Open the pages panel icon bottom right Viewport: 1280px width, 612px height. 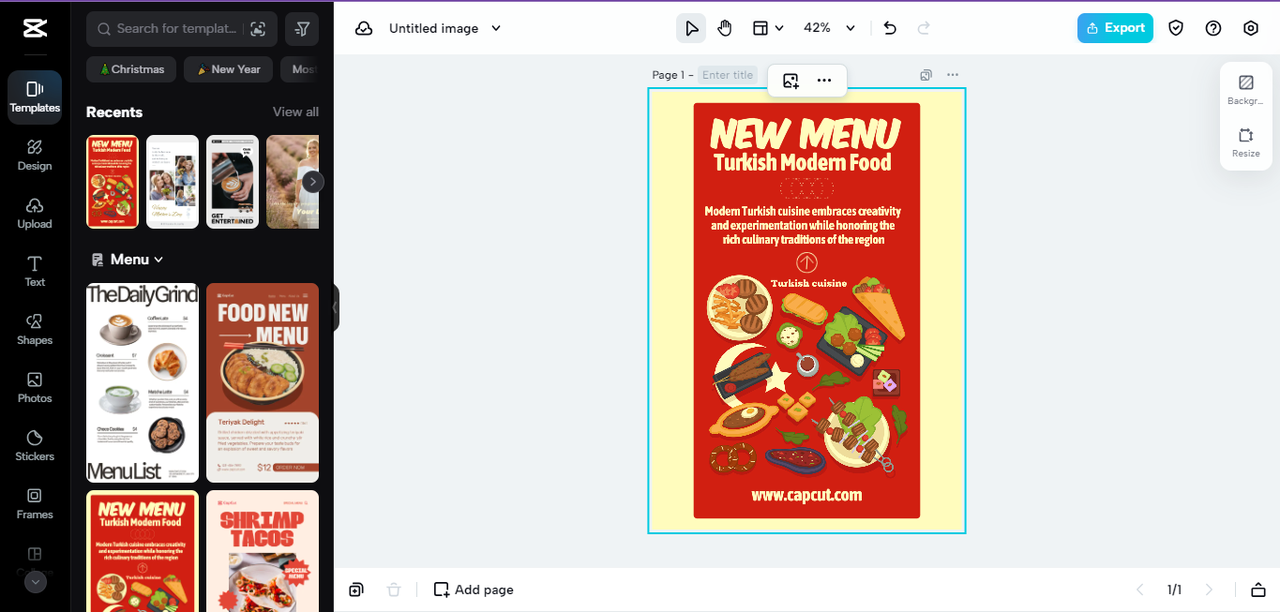tap(1259, 590)
